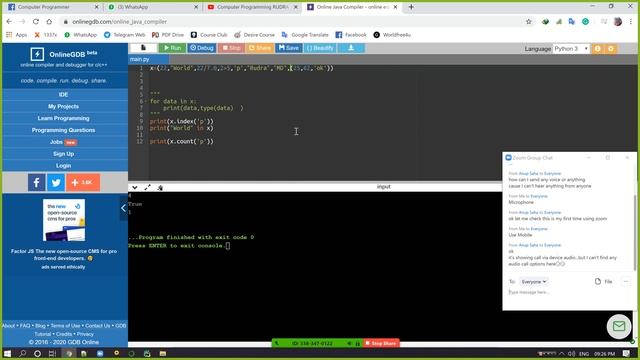
Task: Click the address bar URL
Action: click(x=120, y=22)
